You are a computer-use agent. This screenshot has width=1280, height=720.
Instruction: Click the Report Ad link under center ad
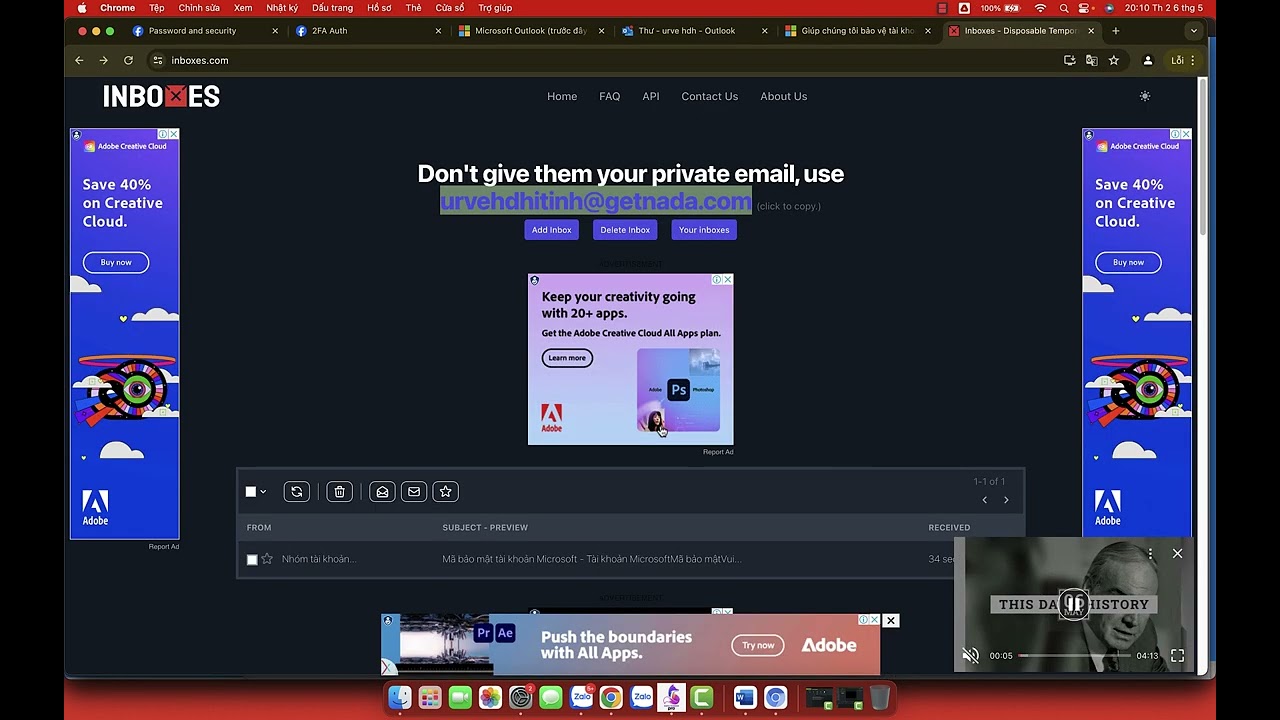[718, 452]
